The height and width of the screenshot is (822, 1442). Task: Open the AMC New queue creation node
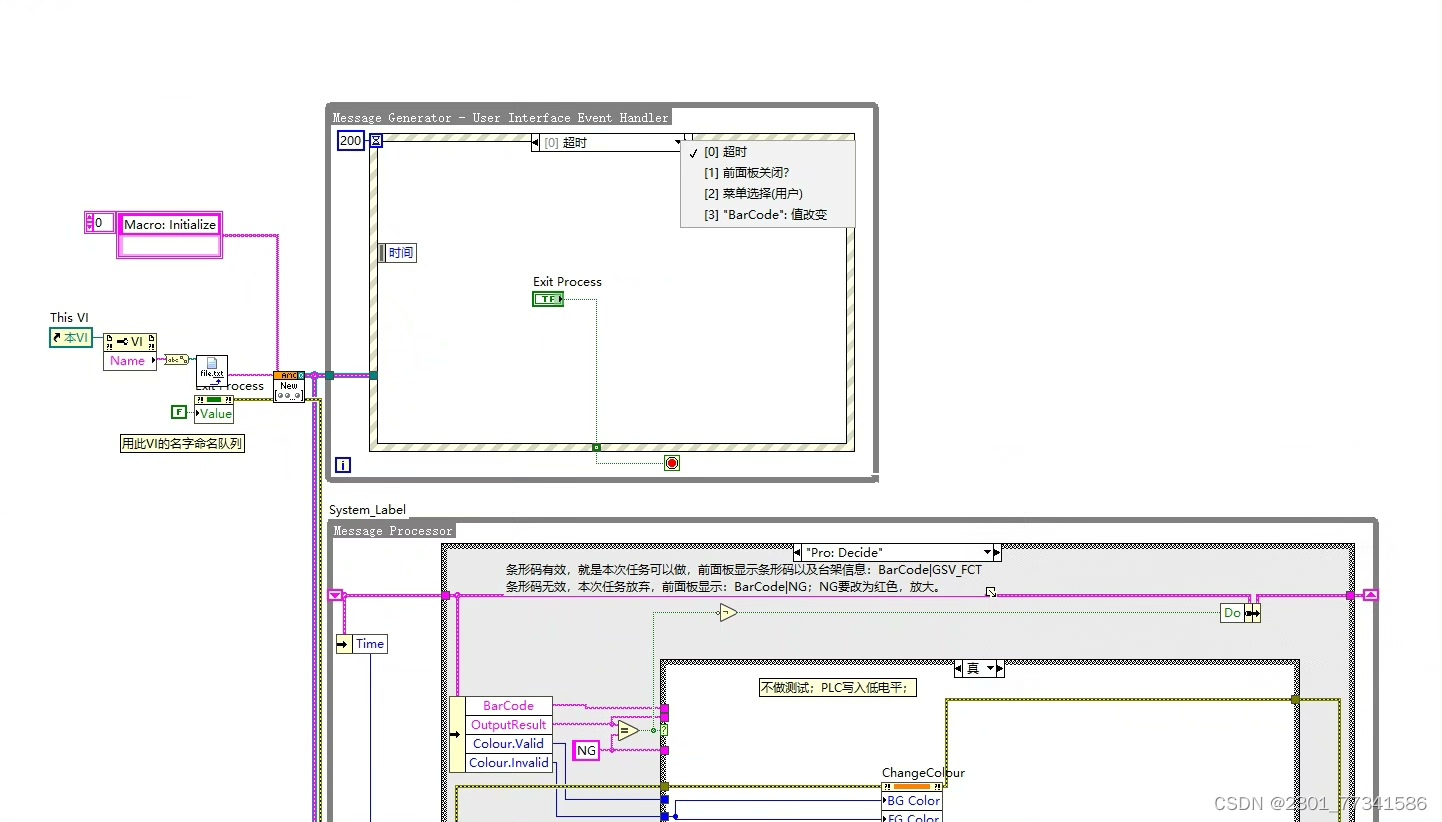[289, 387]
